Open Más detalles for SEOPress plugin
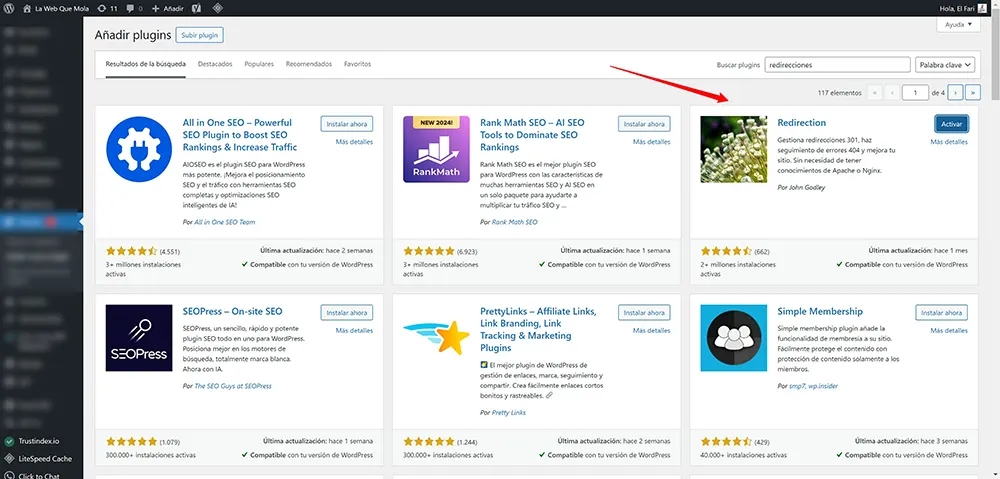The width and height of the screenshot is (1000, 479). 354,330
